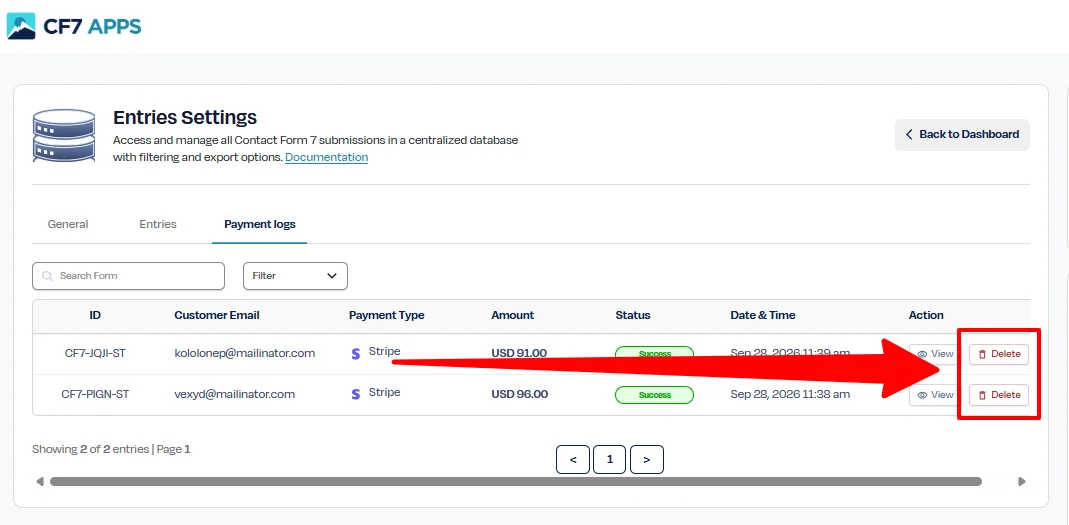Click the Date & Time column header
The height and width of the screenshot is (525, 1069).
pyautogui.click(x=762, y=315)
